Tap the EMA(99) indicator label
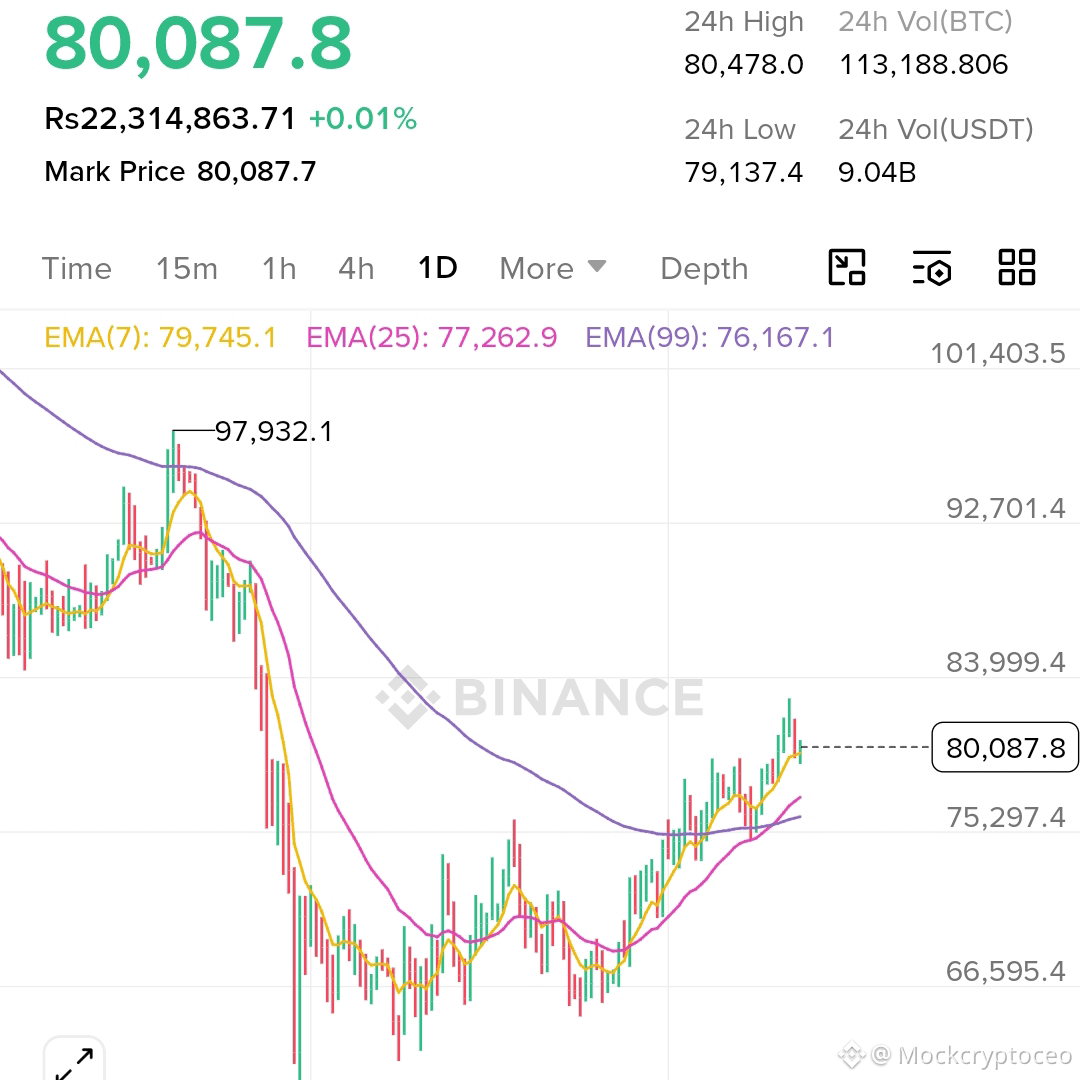 710,338
